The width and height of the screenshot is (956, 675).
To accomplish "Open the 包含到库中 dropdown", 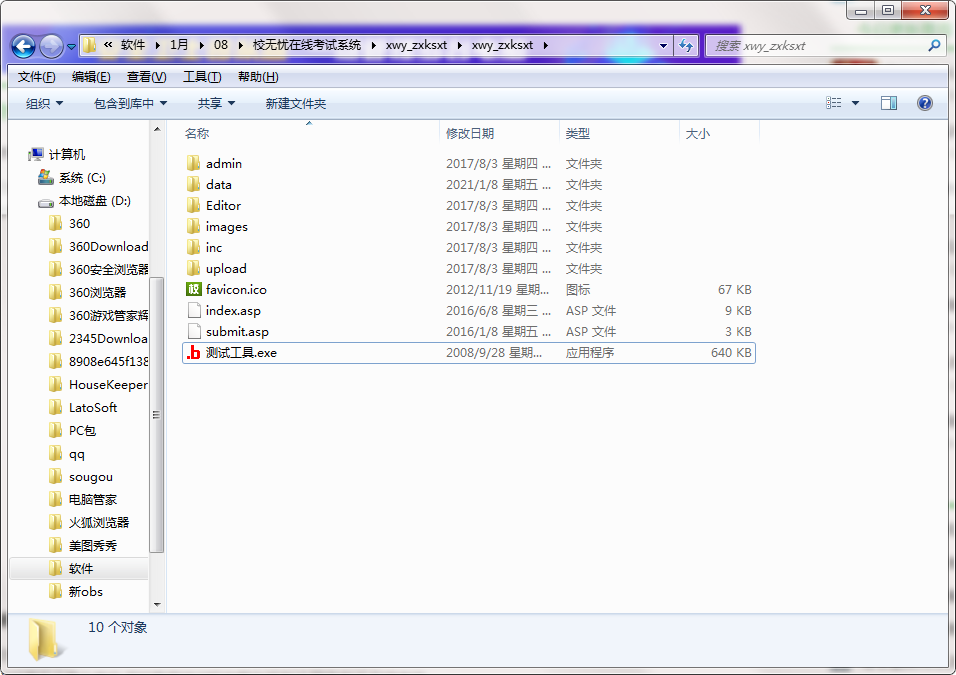I will 130,104.
